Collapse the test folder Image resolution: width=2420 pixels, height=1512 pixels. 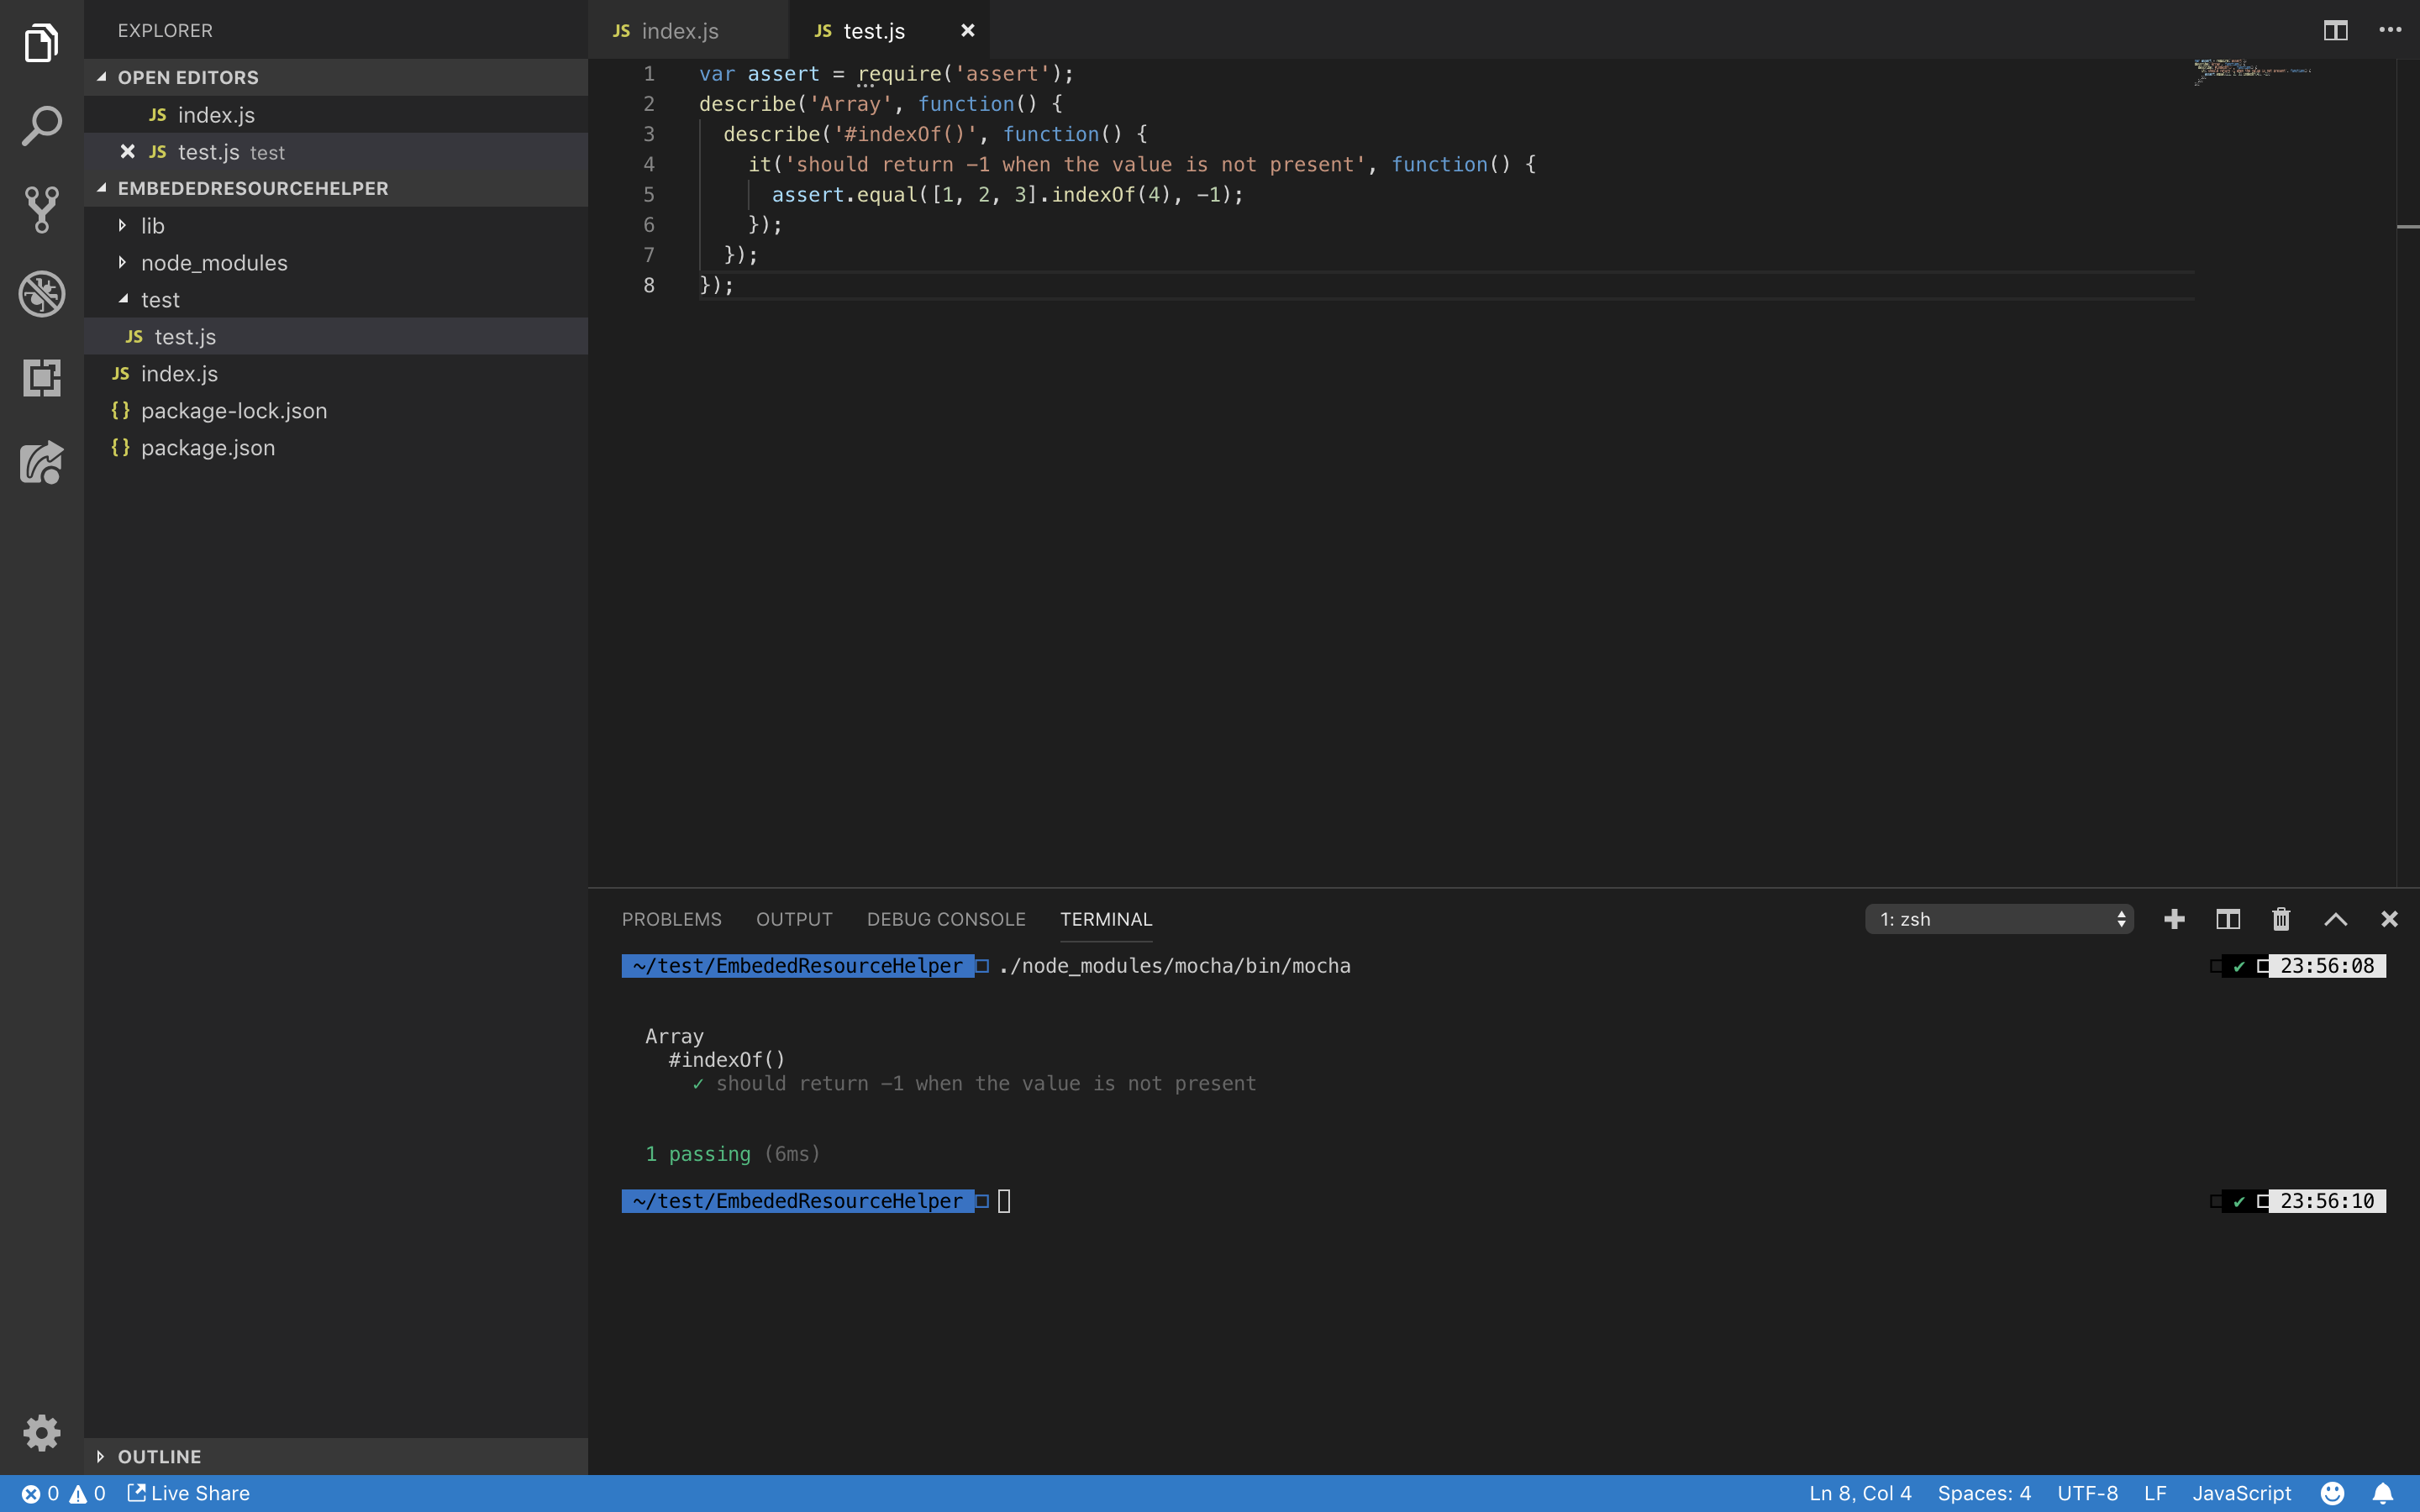pos(336,300)
